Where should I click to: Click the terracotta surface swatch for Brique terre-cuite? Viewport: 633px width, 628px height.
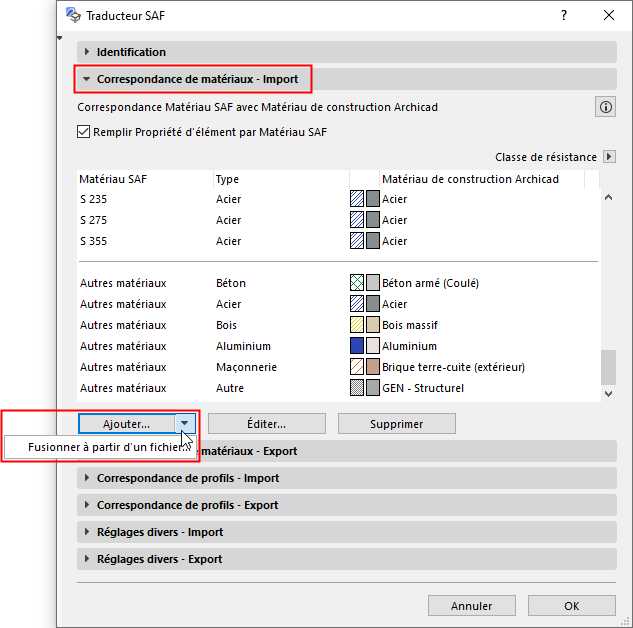[x=373, y=367]
